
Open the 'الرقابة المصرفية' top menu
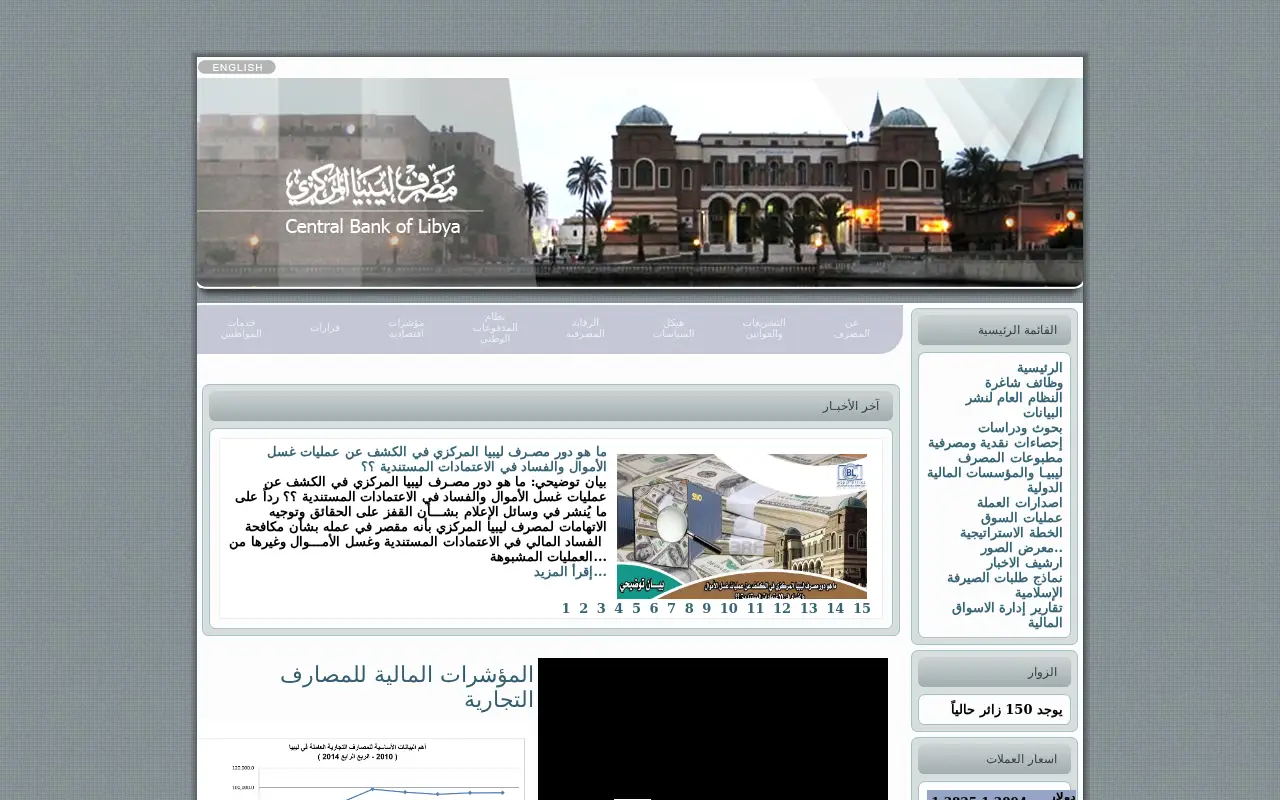pos(586,328)
